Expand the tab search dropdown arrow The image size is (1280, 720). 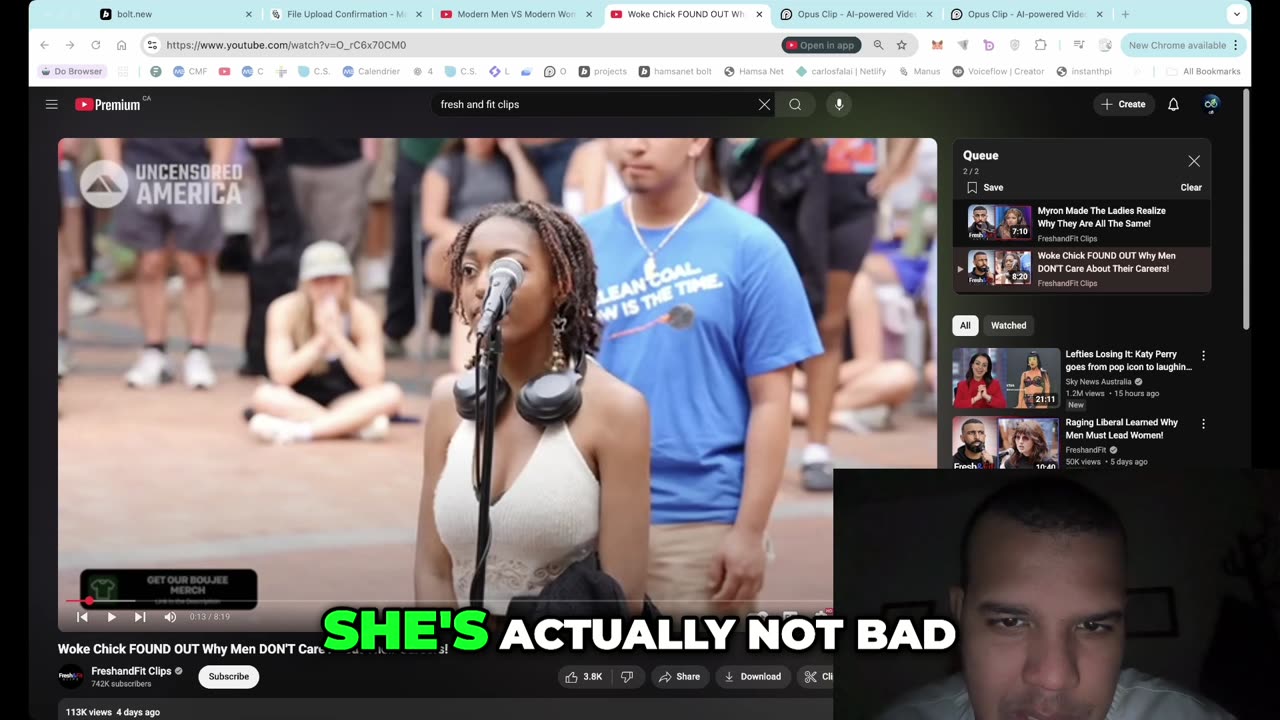(1237, 14)
